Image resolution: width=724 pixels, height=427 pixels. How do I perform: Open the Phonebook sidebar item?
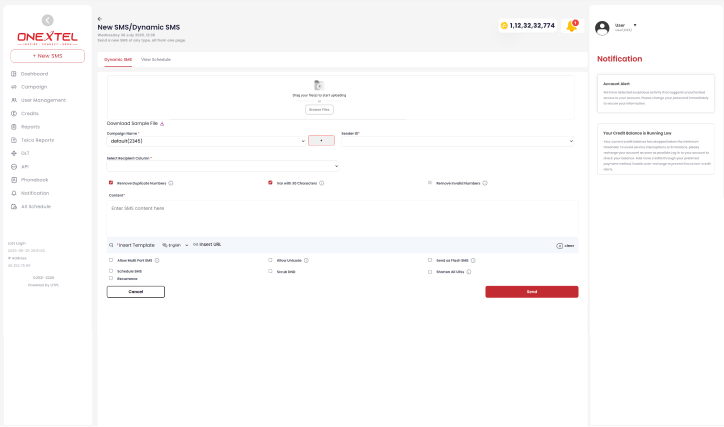coord(34,180)
